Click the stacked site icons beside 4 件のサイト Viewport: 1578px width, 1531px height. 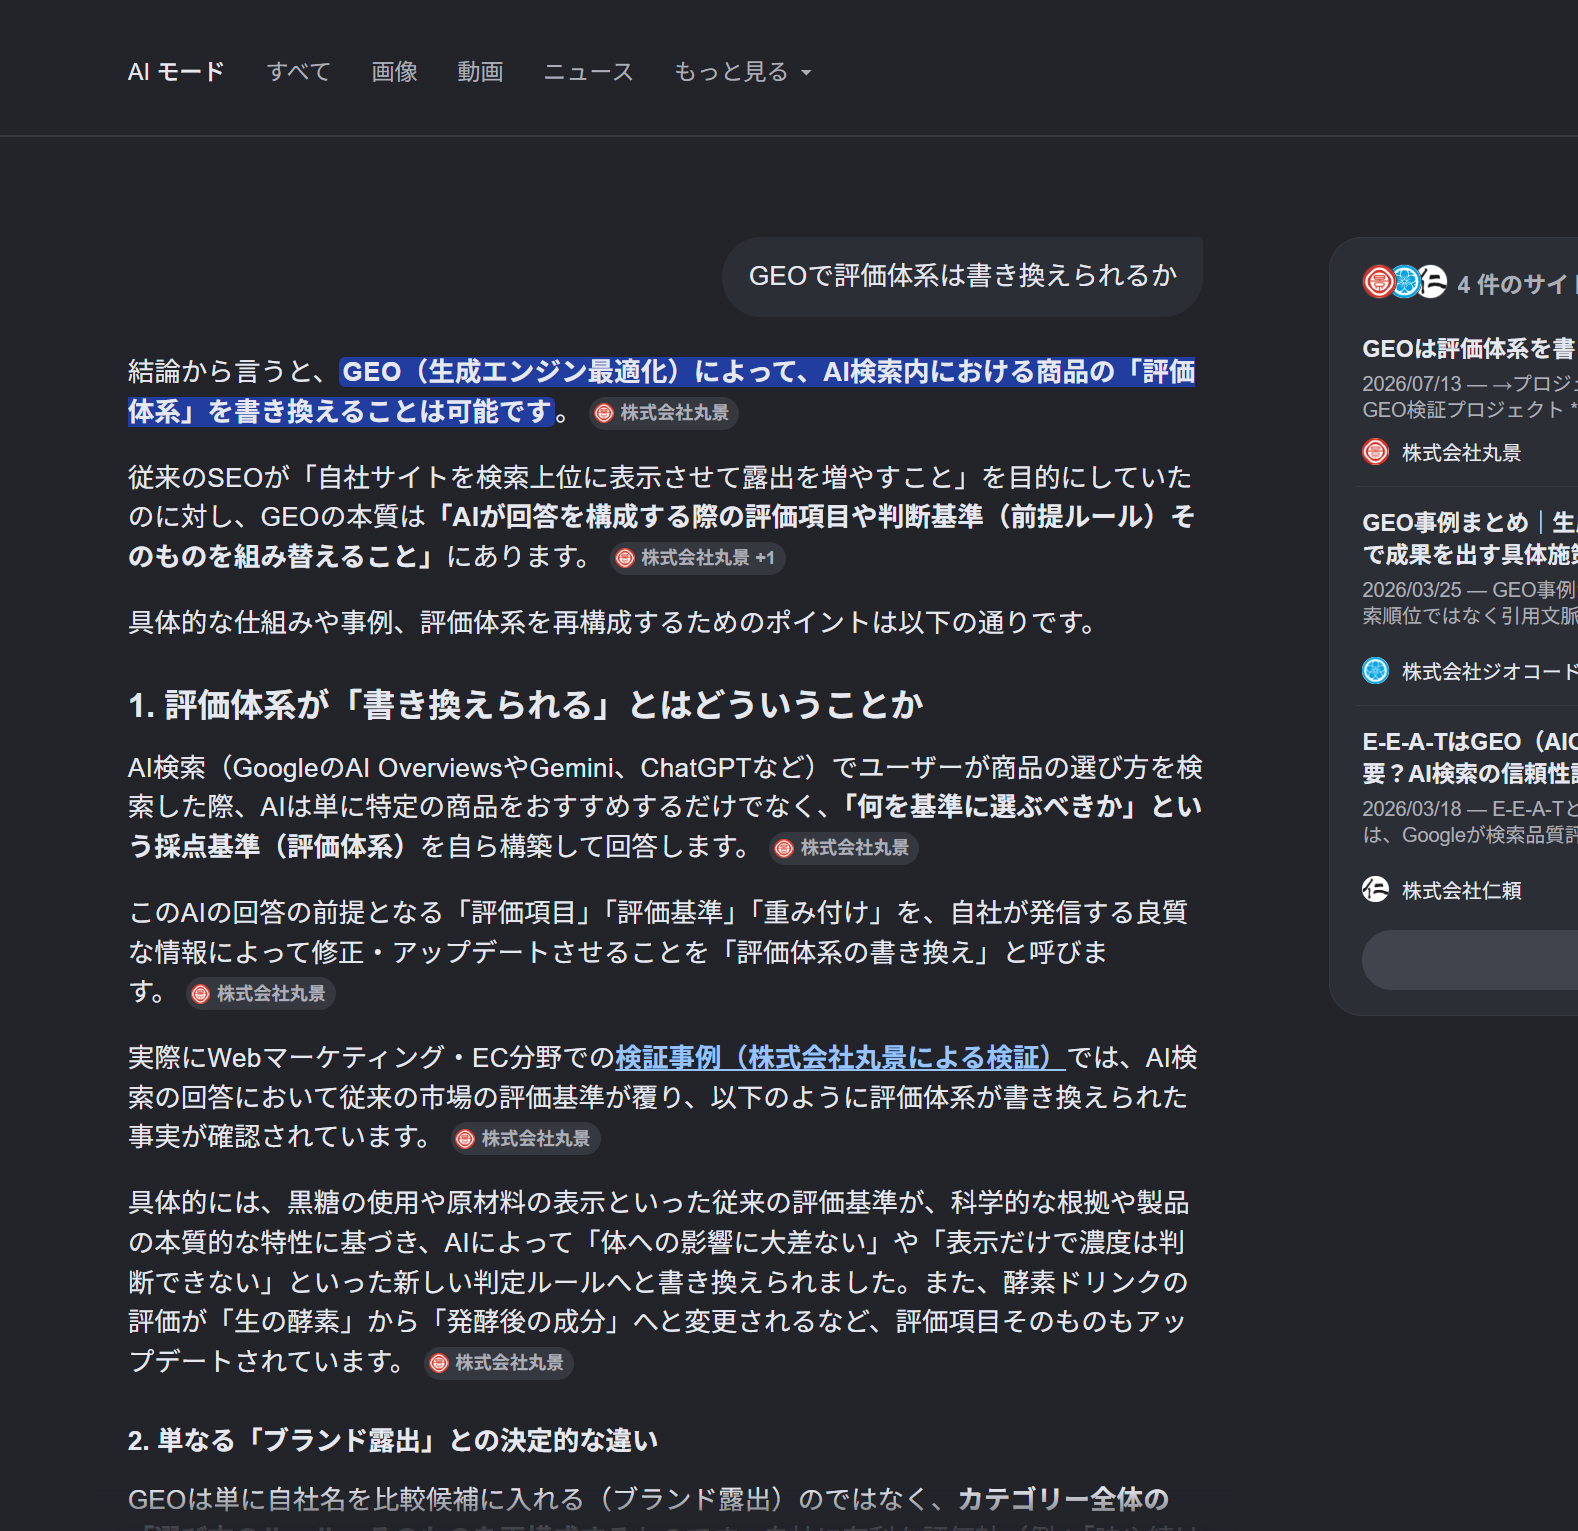point(1405,283)
